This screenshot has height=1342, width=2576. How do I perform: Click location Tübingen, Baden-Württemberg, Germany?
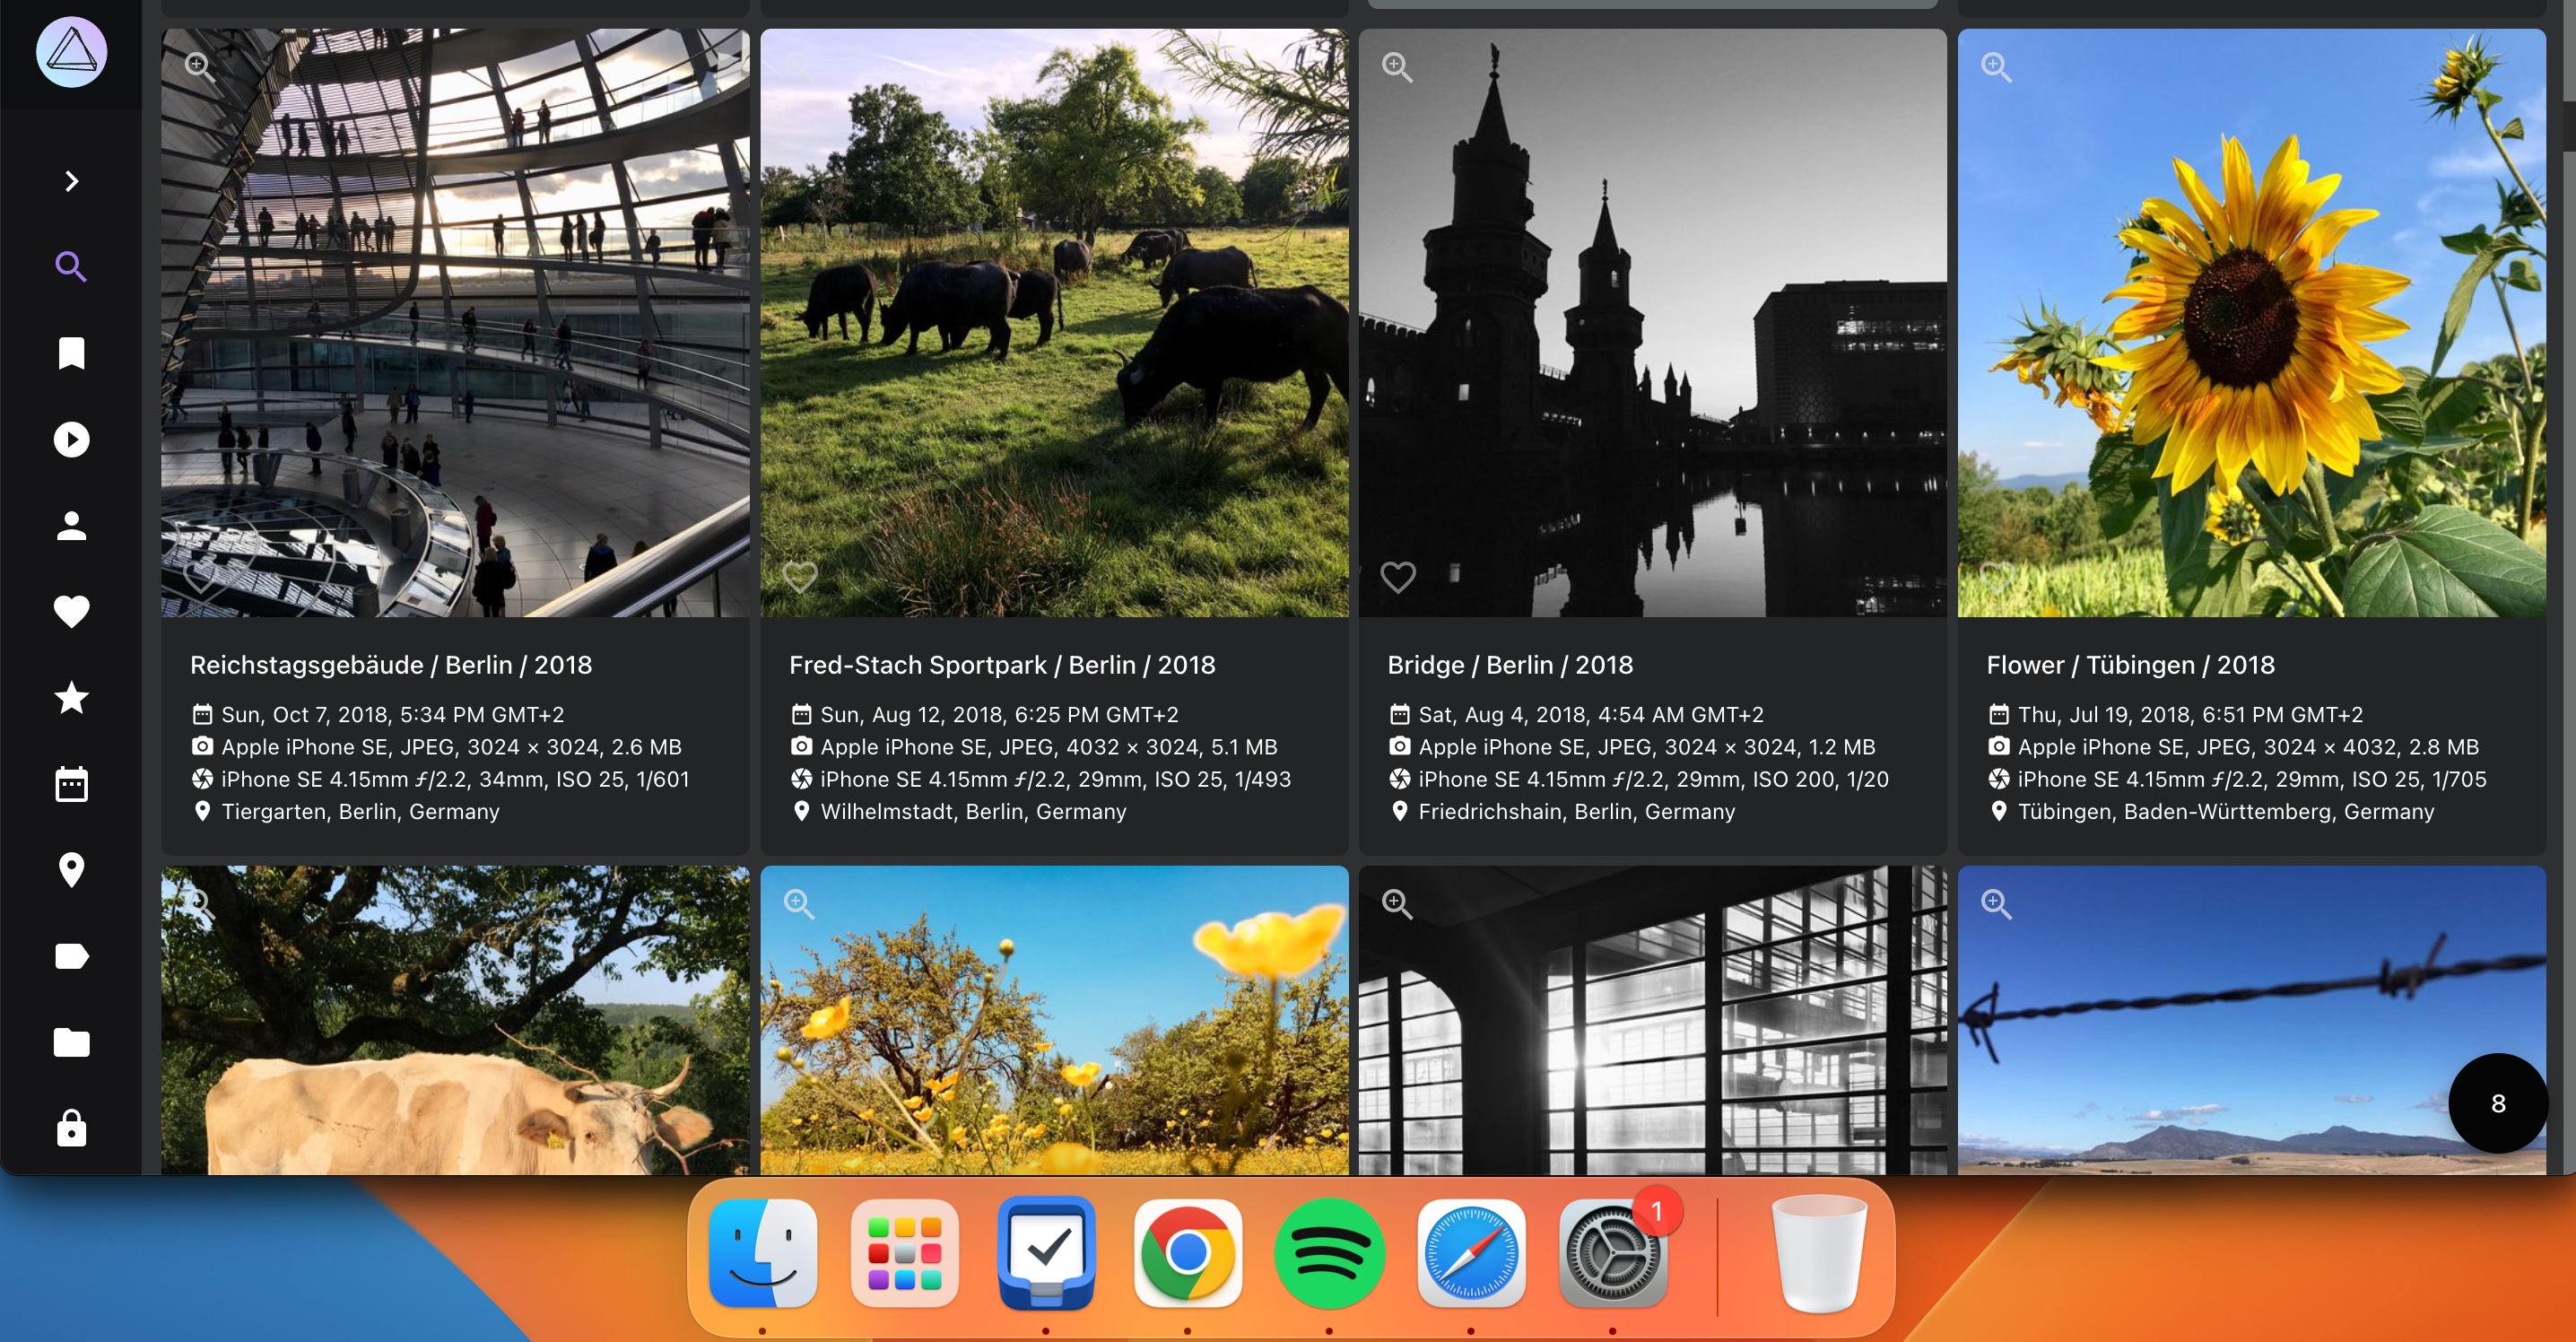click(2225, 811)
